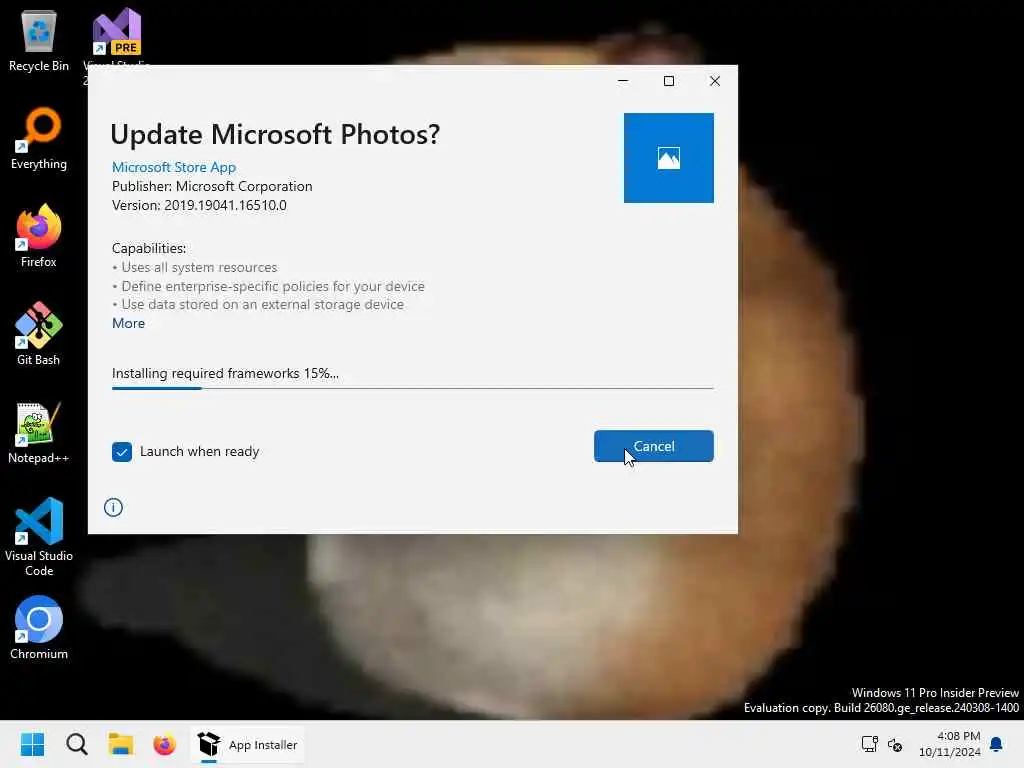1024x768 pixels.
Task: Click the Define enterprise-specific policies capability text
Action: tap(268, 286)
